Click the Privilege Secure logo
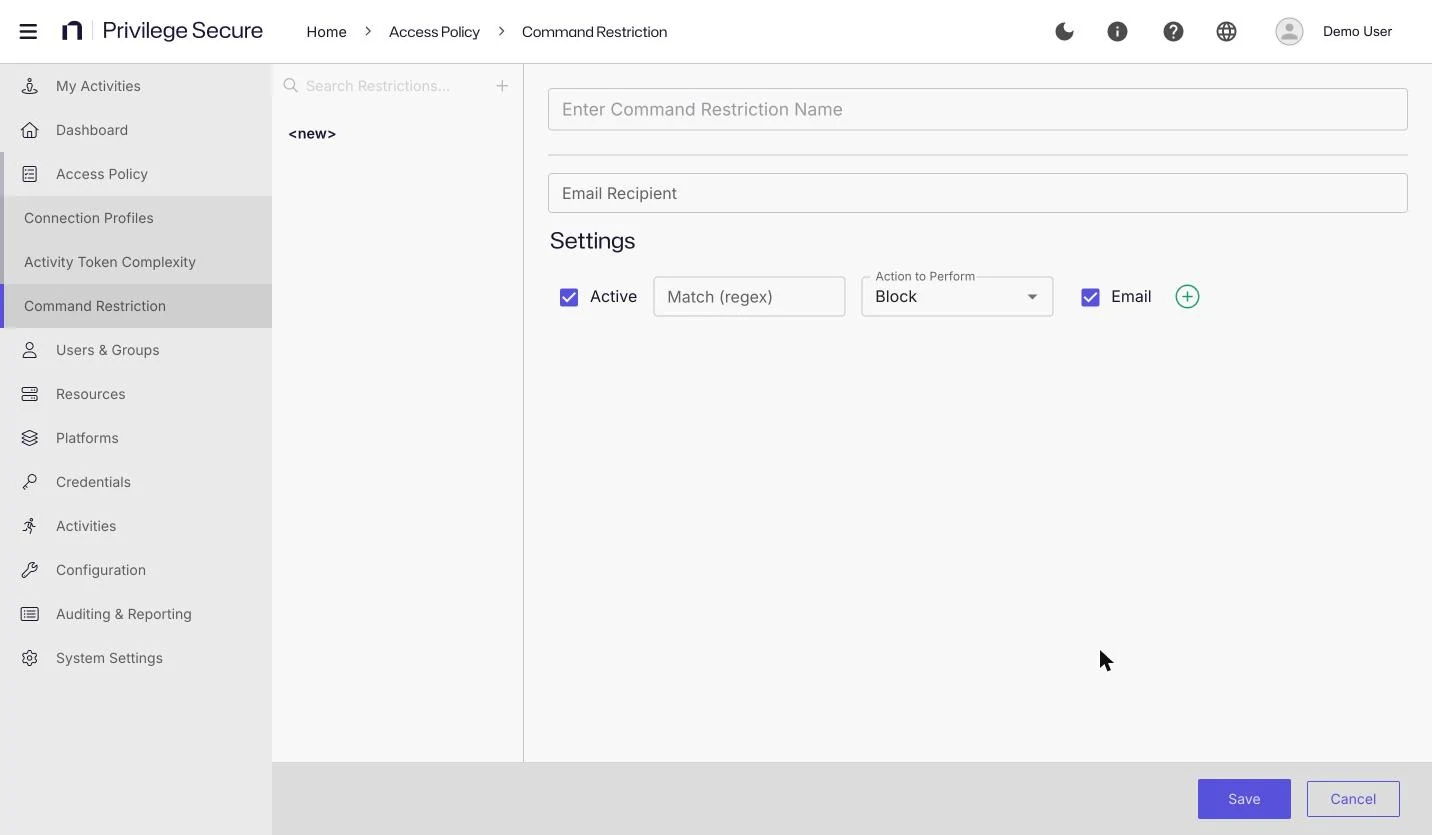The height and width of the screenshot is (835, 1432). click(x=162, y=31)
